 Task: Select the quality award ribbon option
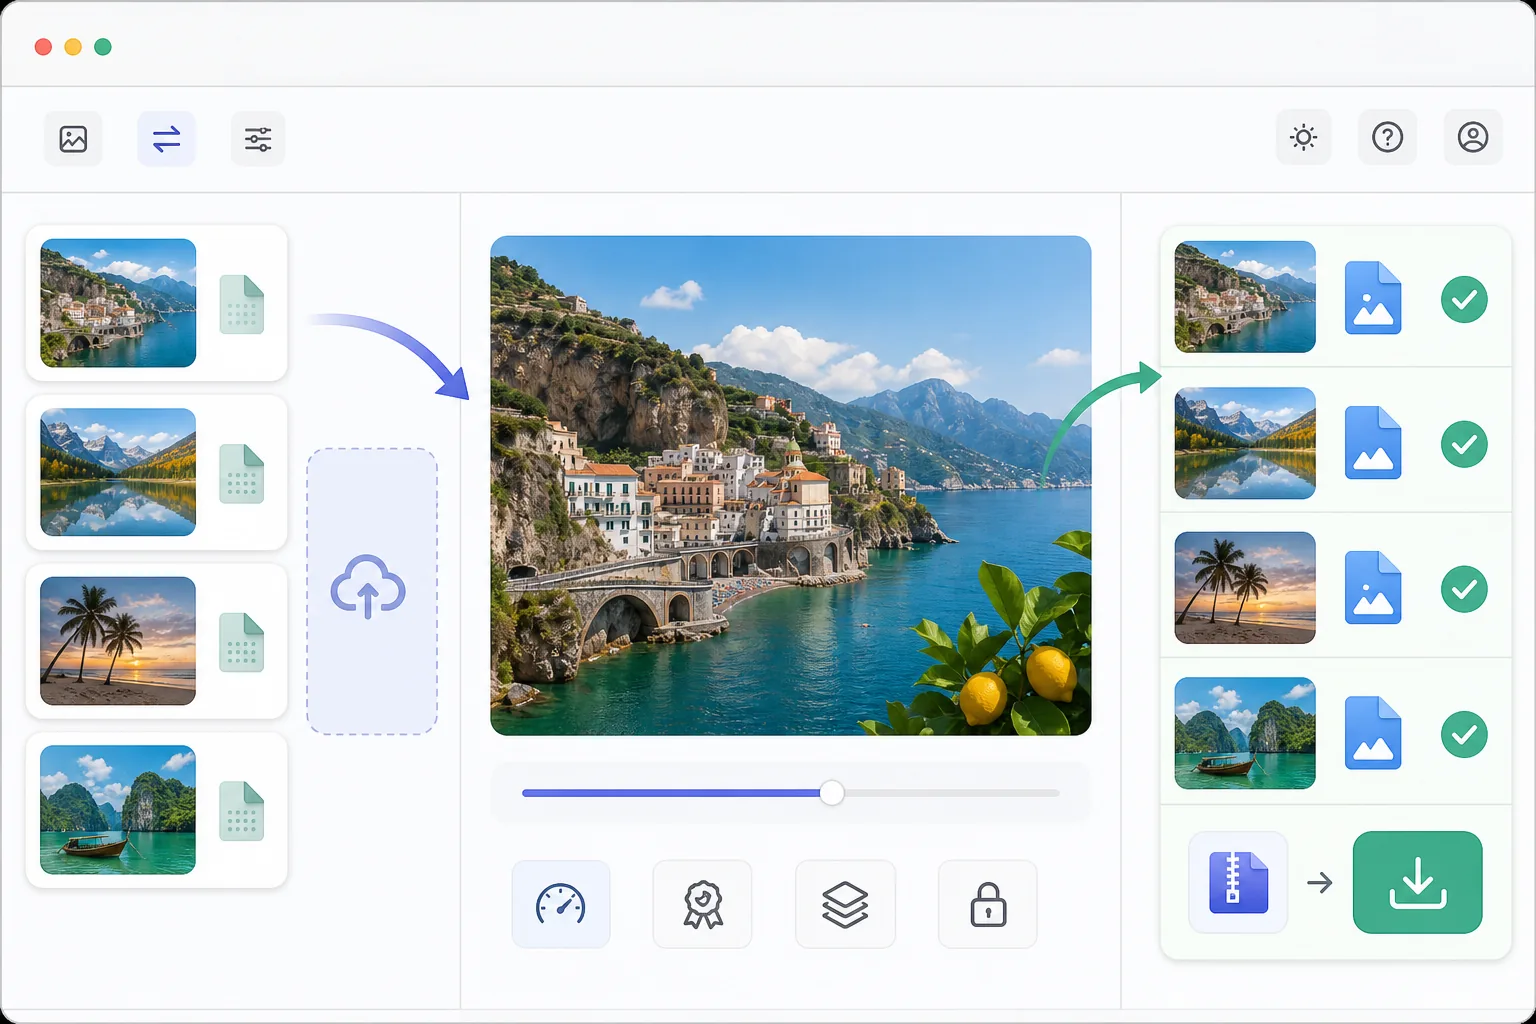tap(702, 904)
